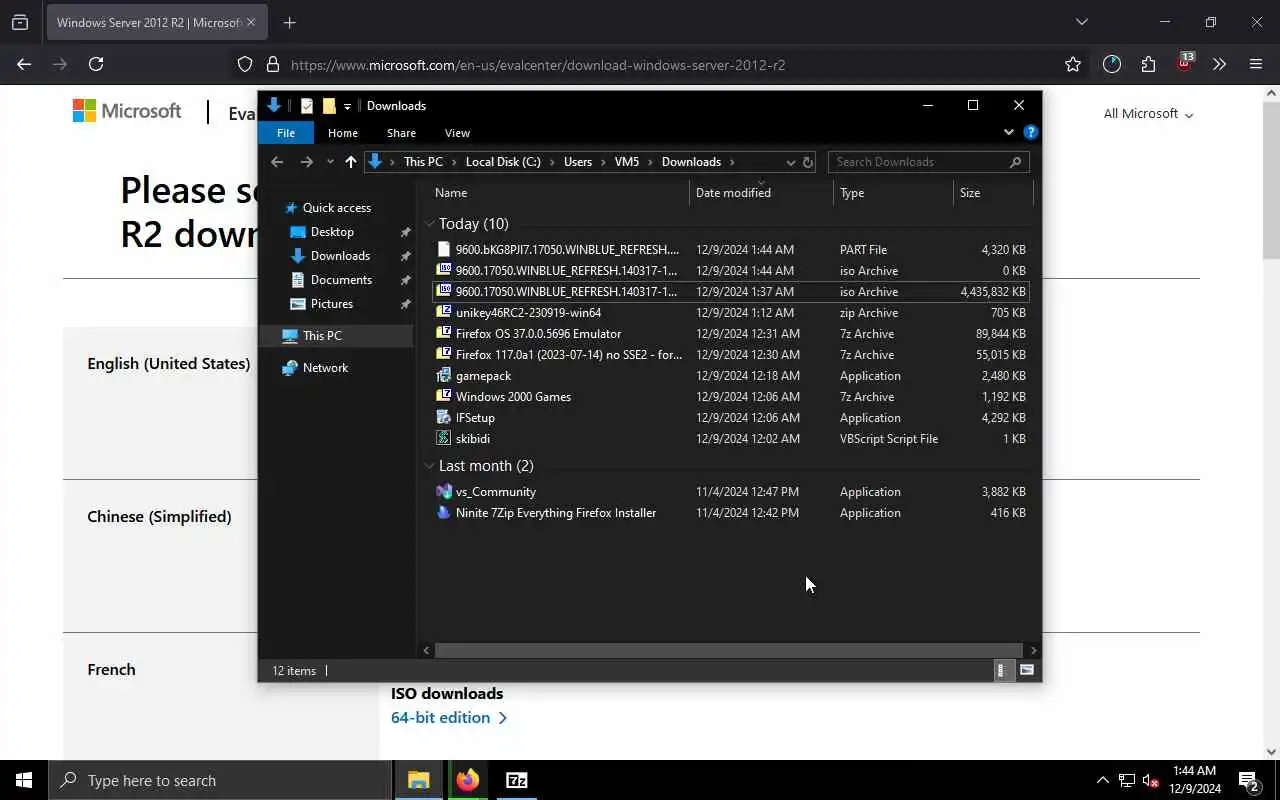The image size is (1280, 800).
Task: Open 7-Zip from the taskbar
Action: (x=517, y=780)
